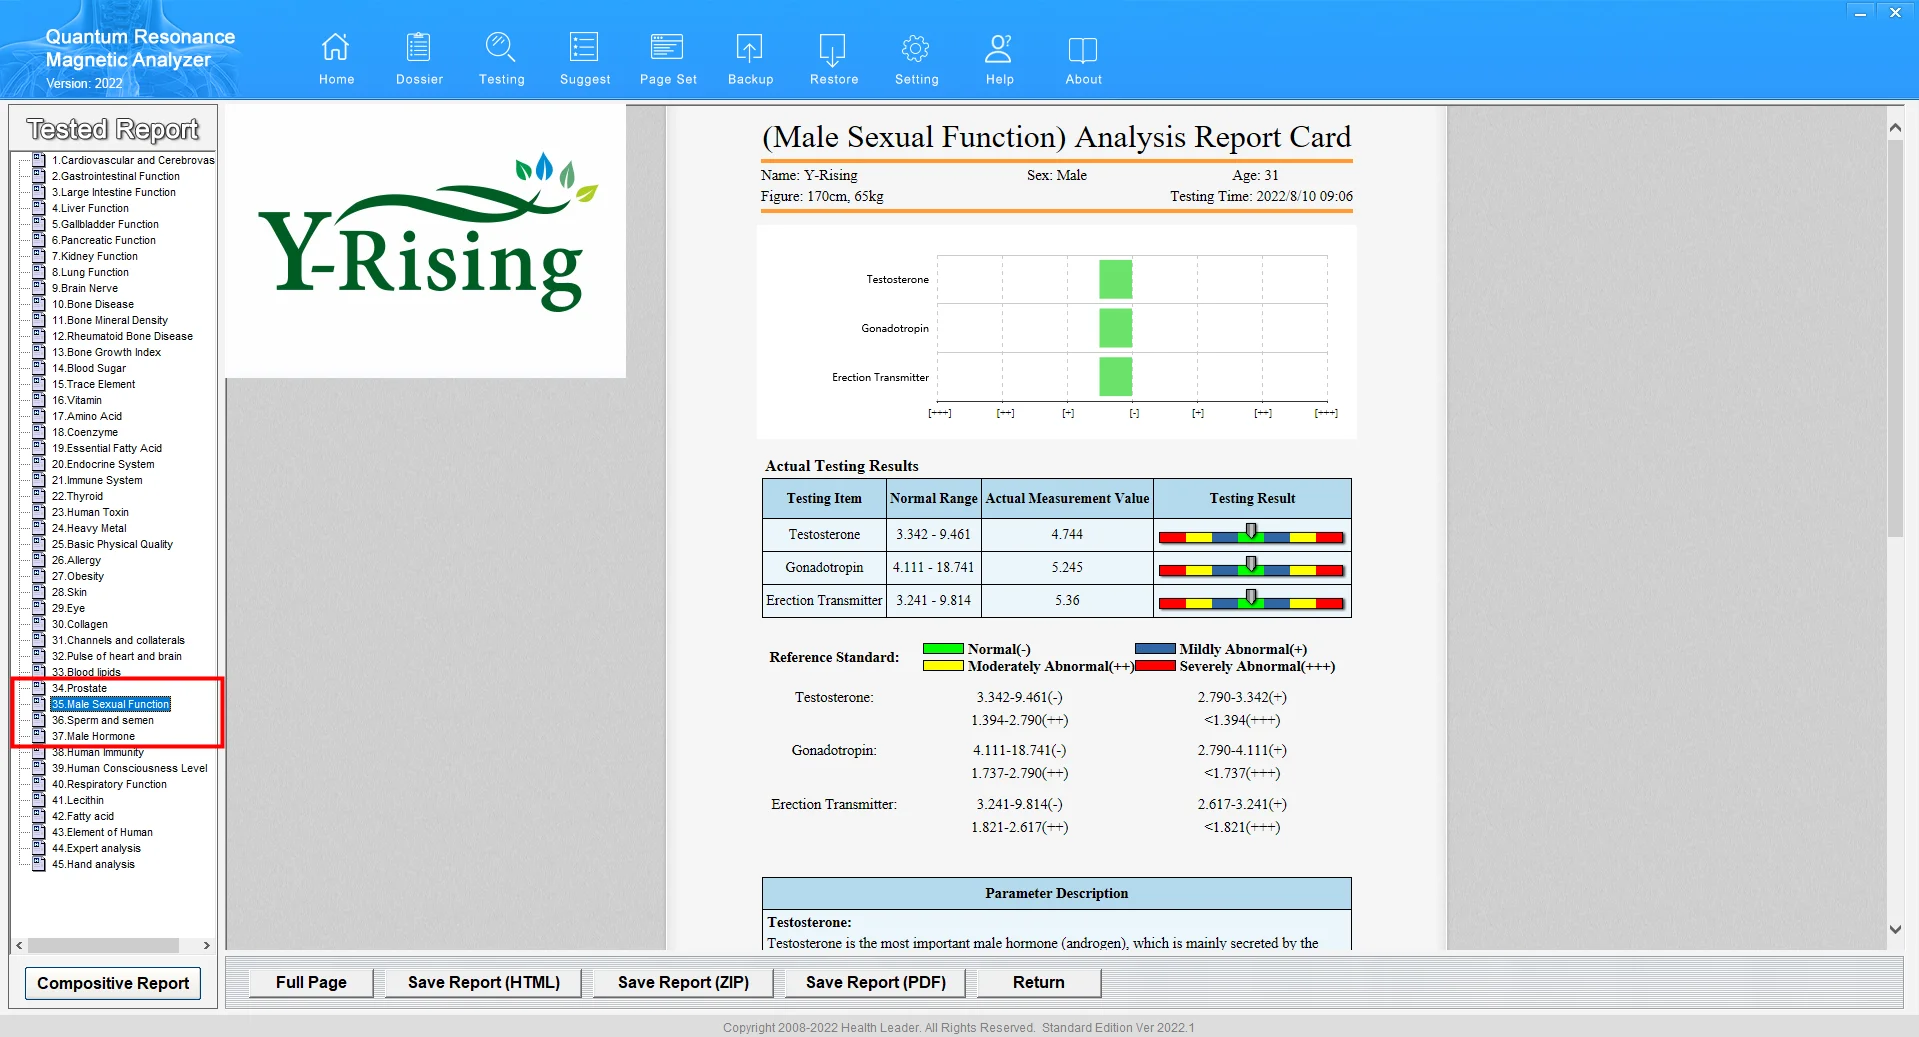Click the report icon beside Eye

click(39, 608)
